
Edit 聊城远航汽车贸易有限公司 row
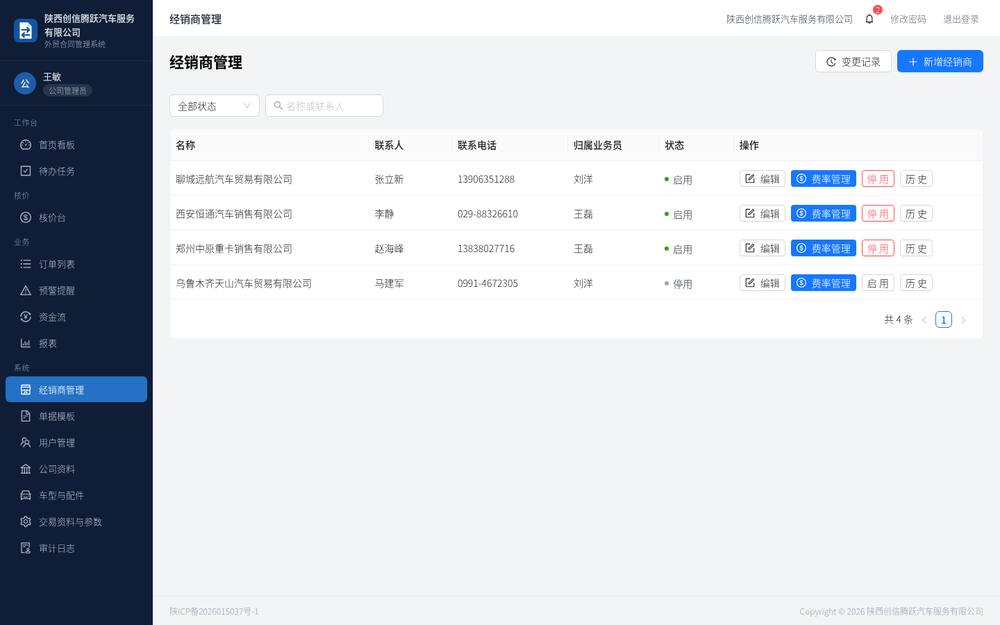point(762,179)
